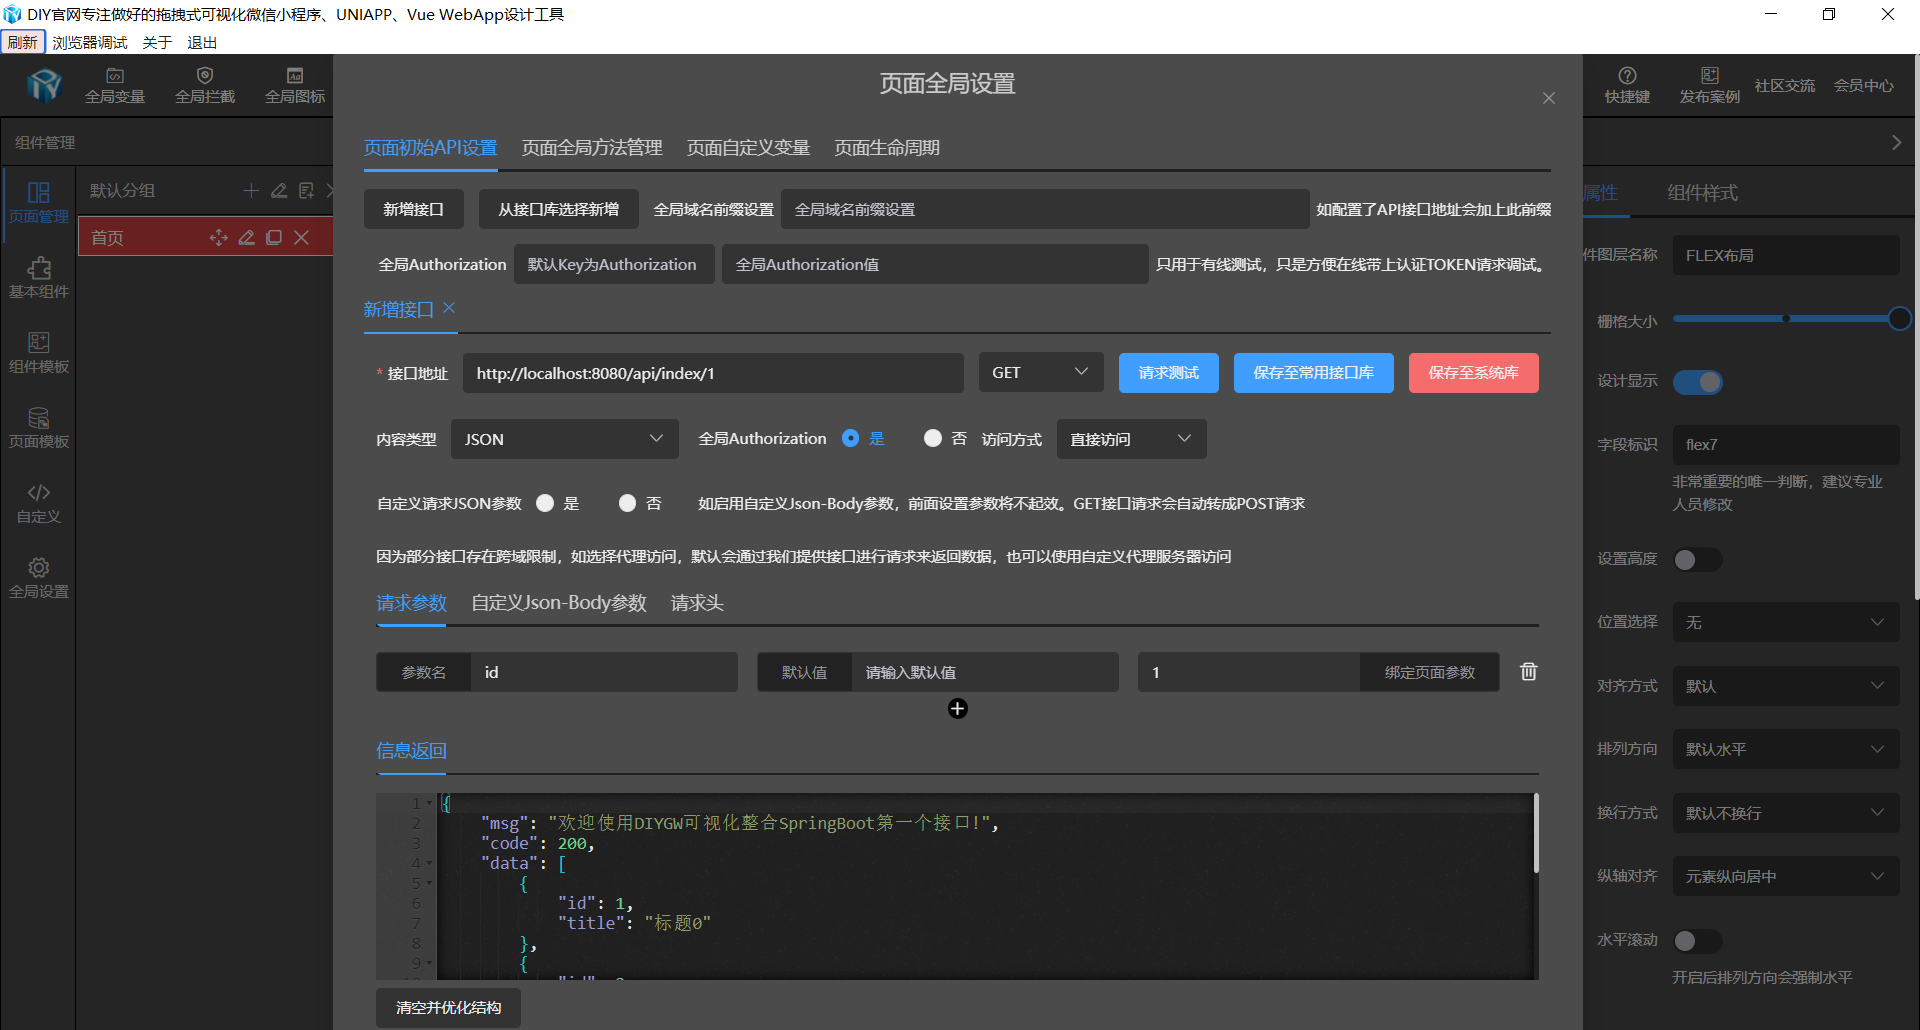Click note icon beside 默认分组
Screen dimensions: 1920x1030
click(307, 190)
